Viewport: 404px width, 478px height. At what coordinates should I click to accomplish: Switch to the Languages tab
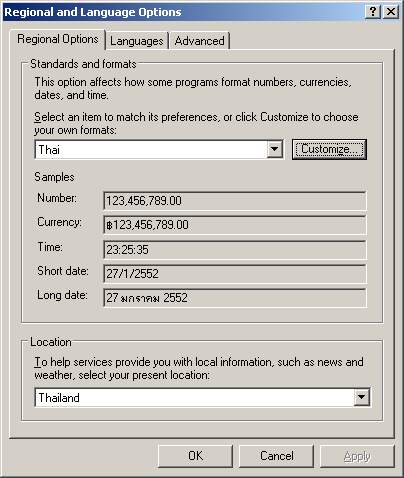(x=137, y=41)
